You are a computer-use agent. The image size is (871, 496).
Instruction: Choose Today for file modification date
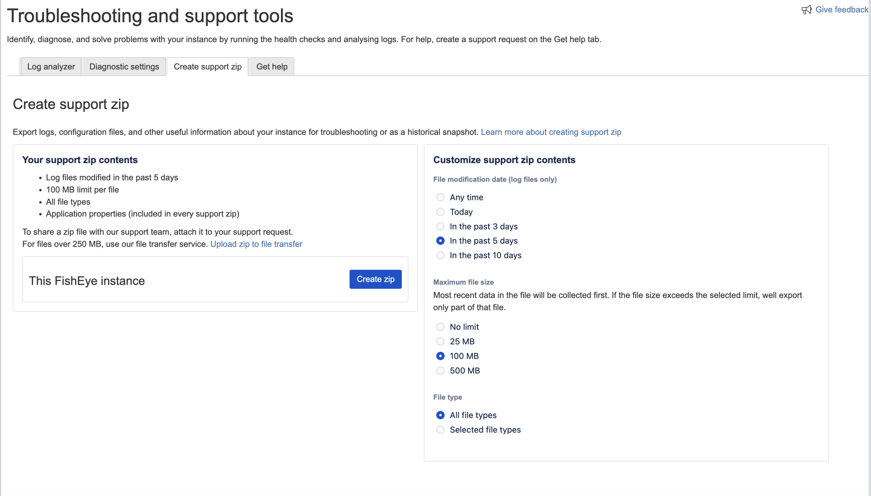tap(440, 212)
